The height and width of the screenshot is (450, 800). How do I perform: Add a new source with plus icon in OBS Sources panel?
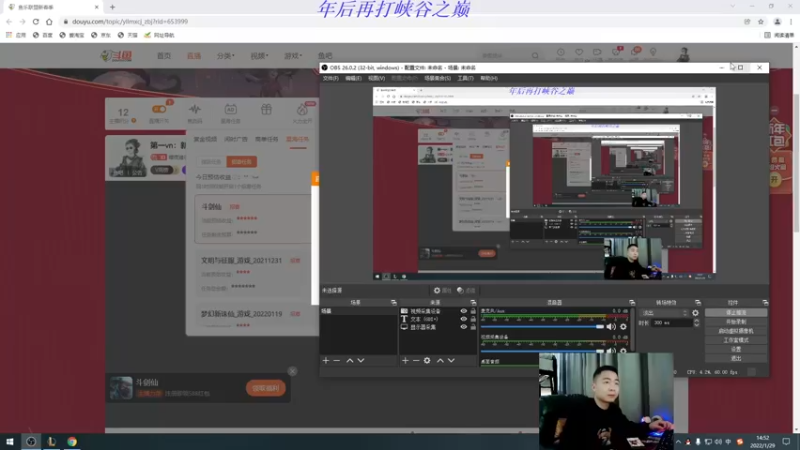tap(405, 360)
